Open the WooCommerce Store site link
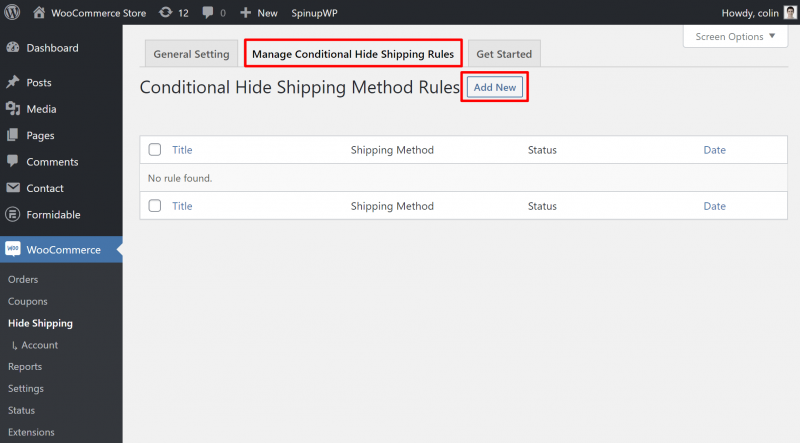Screen dimensions: 800x443 coord(98,13)
